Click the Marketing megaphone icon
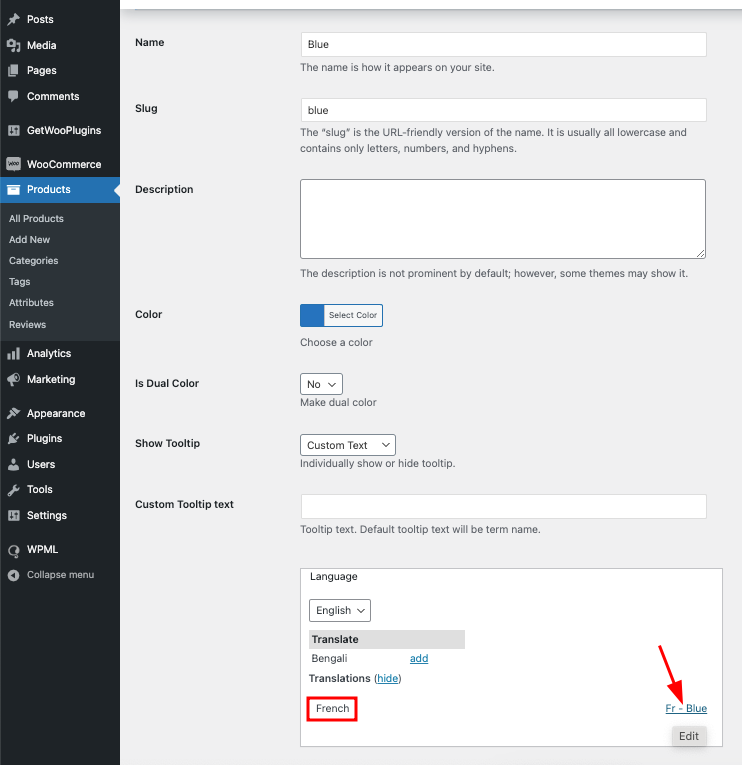Screen dimensions: 742x765 (14, 380)
